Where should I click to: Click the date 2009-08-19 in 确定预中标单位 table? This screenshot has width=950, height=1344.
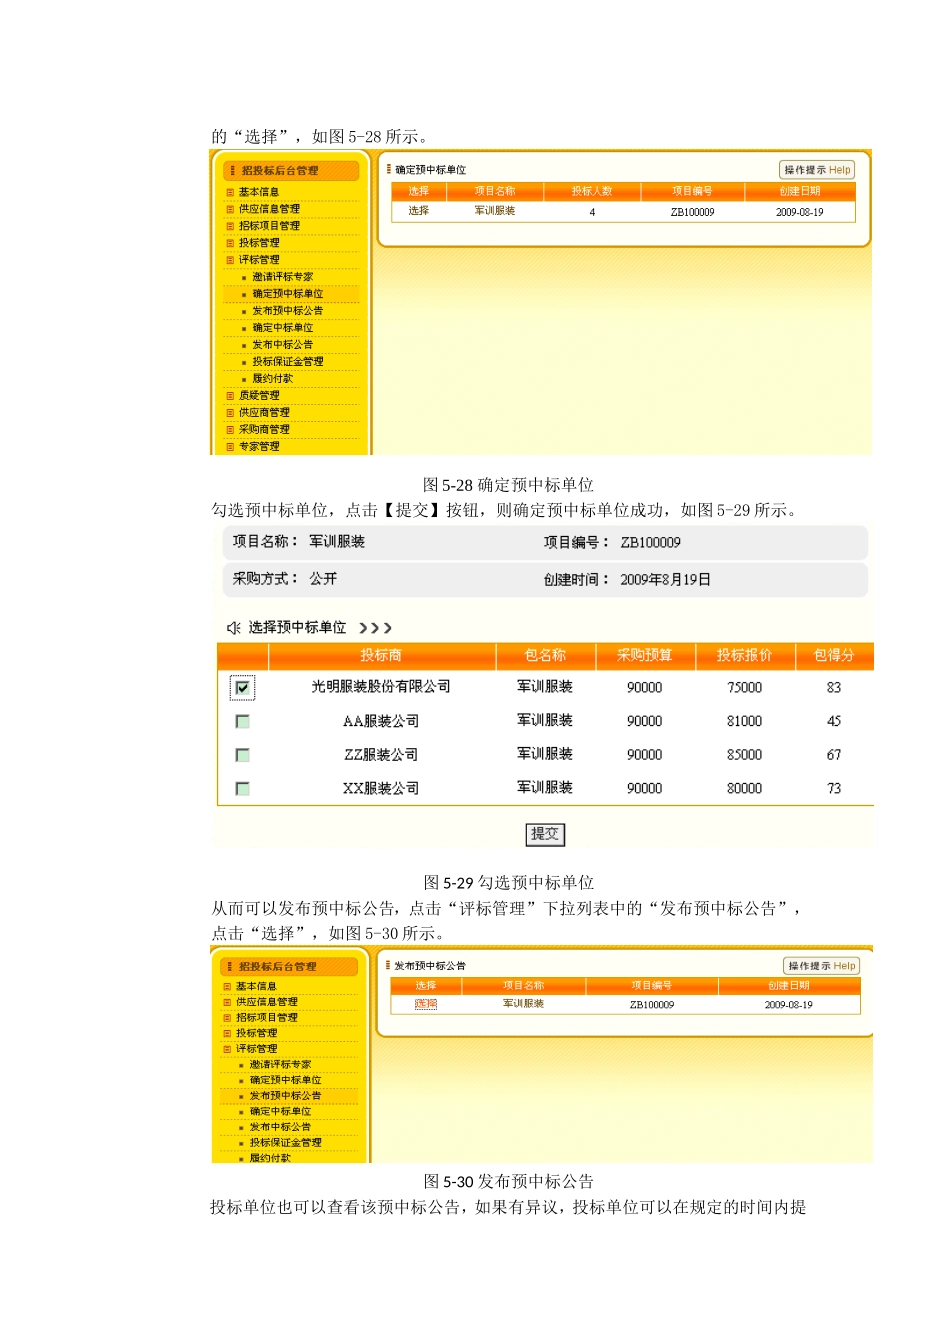click(800, 212)
